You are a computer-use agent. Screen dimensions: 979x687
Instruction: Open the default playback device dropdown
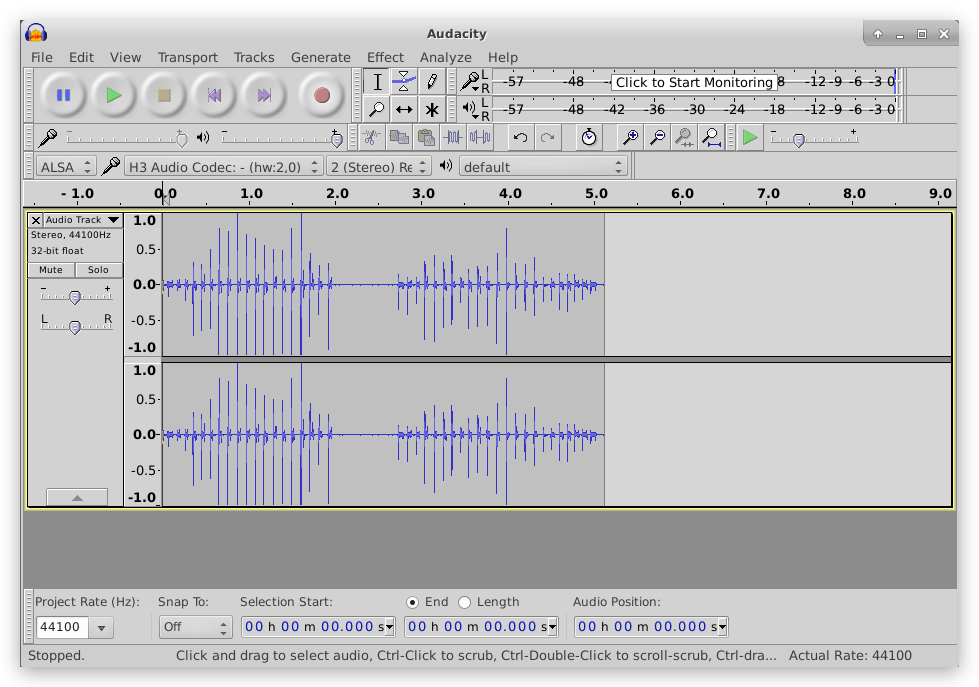[x=543, y=167]
